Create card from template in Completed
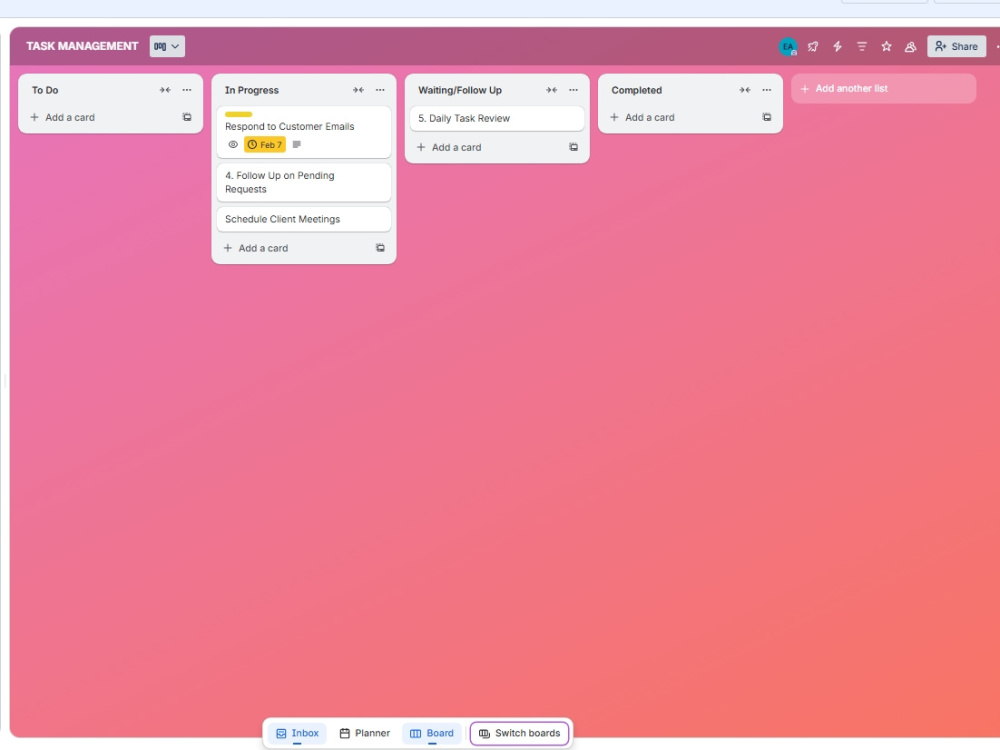The height and width of the screenshot is (750, 1000). (767, 117)
